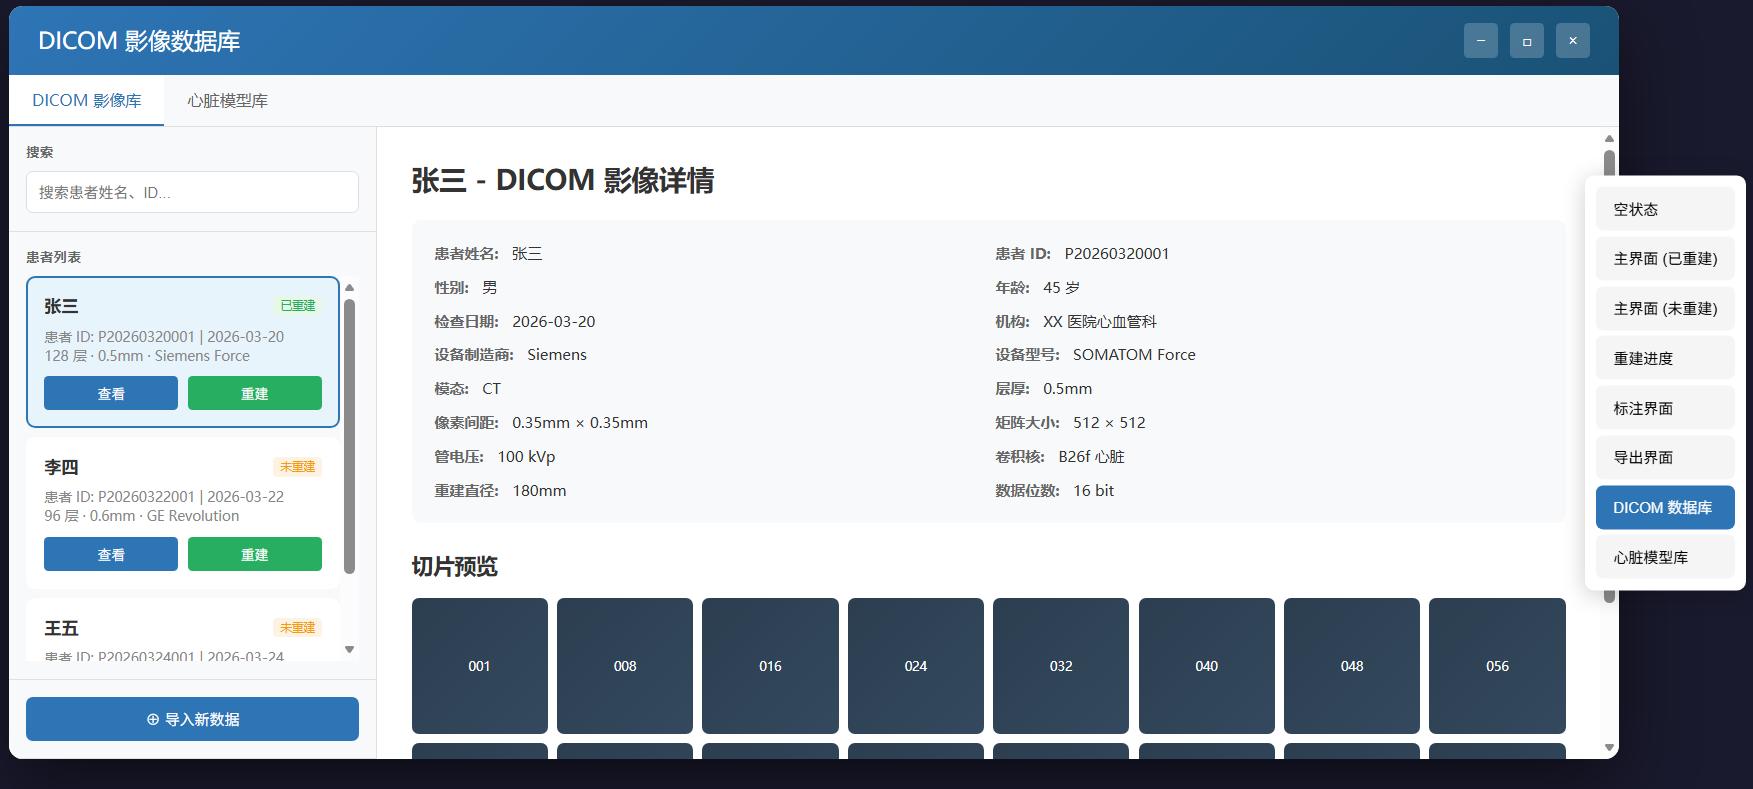Open slice thumbnail 056

[1497, 666]
